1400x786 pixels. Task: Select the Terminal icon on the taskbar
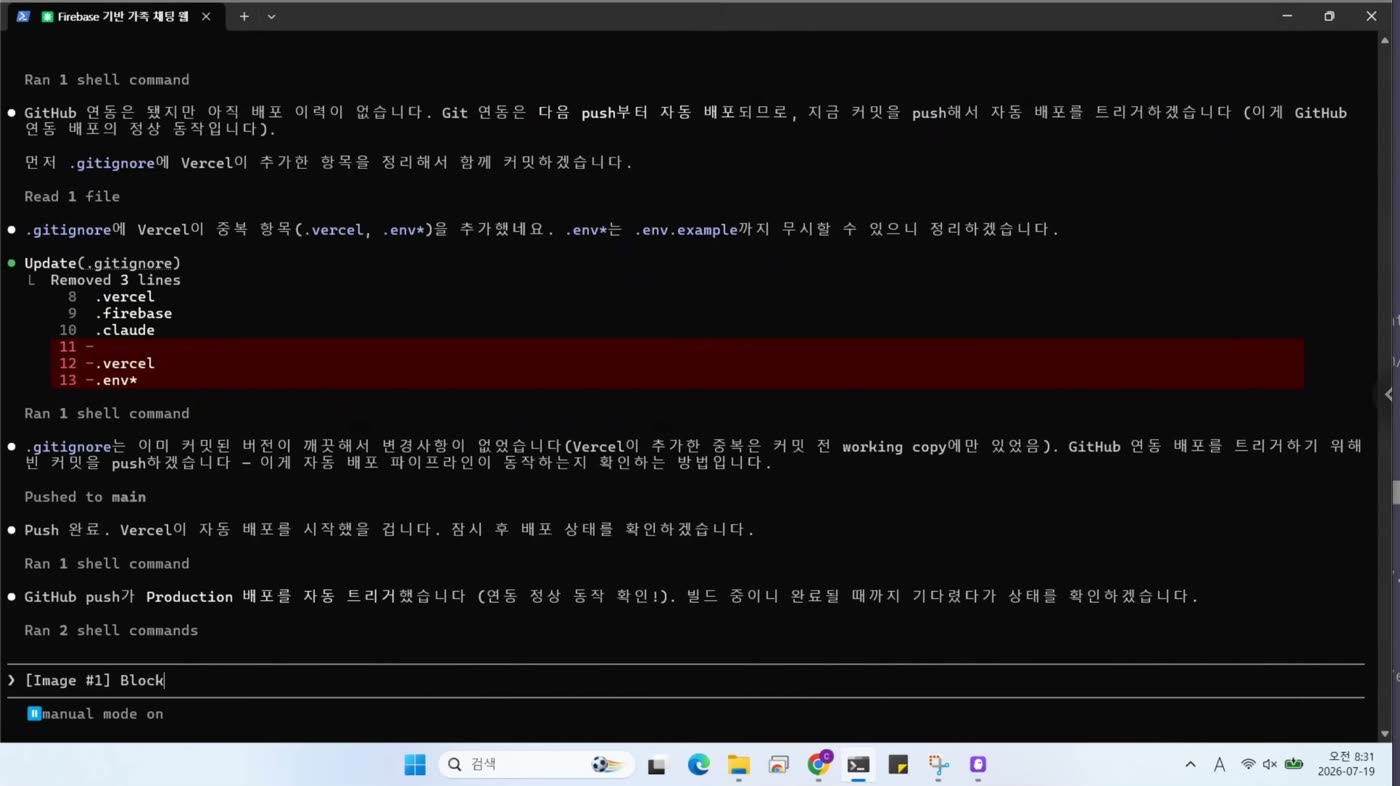tap(858, 765)
